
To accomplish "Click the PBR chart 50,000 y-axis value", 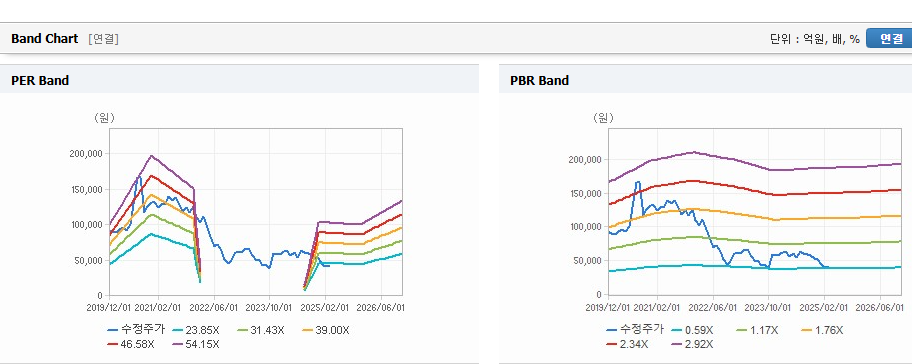I will click(x=587, y=260).
